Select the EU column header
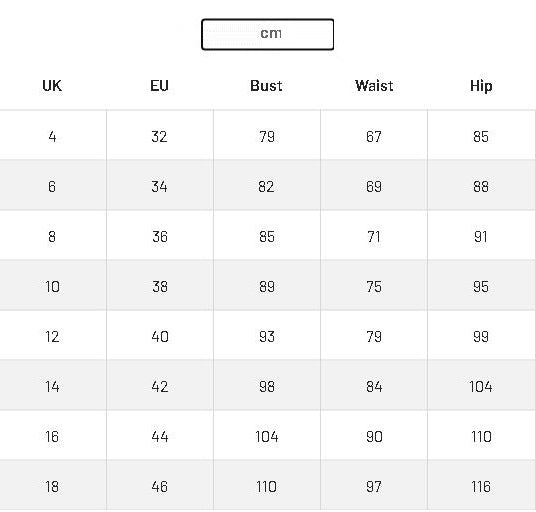536x512 pixels. (x=159, y=85)
